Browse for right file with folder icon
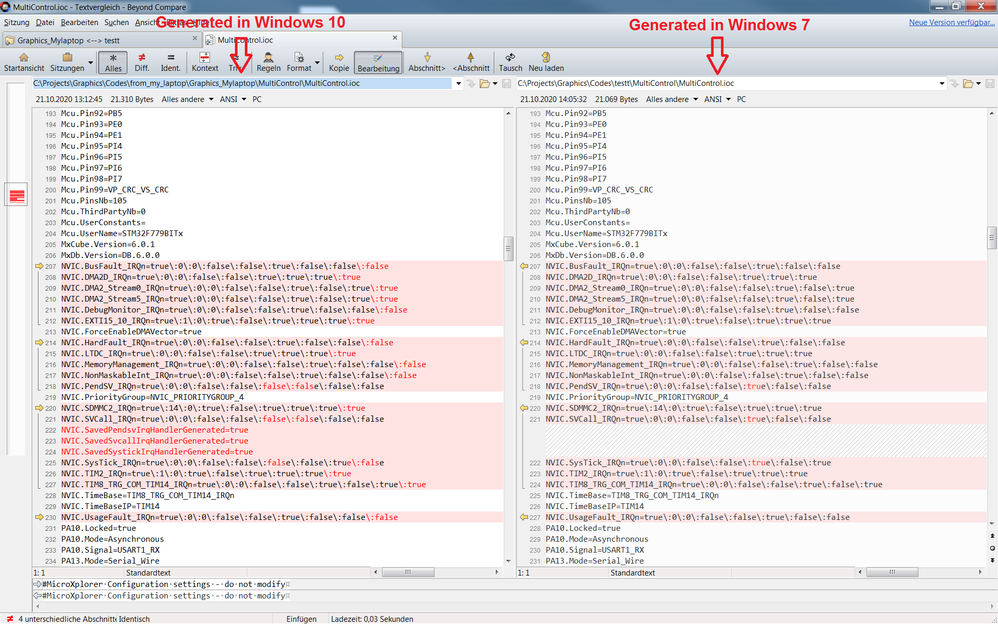The height and width of the screenshot is (624, 998). click(x=968, y=83)
